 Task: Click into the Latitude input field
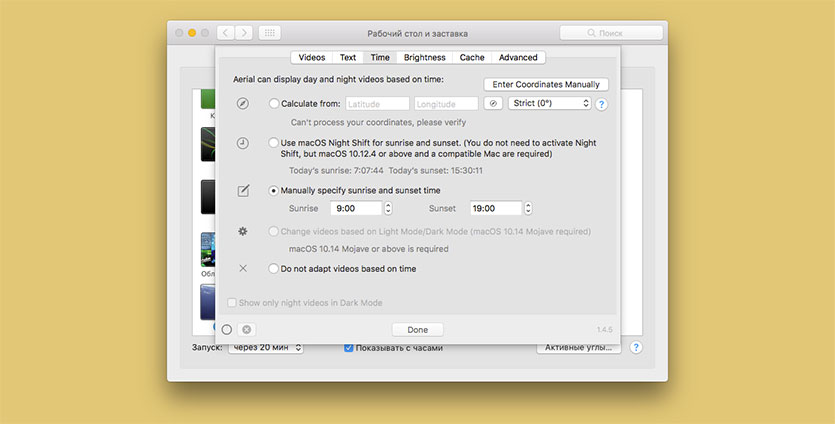coord(377,104)
